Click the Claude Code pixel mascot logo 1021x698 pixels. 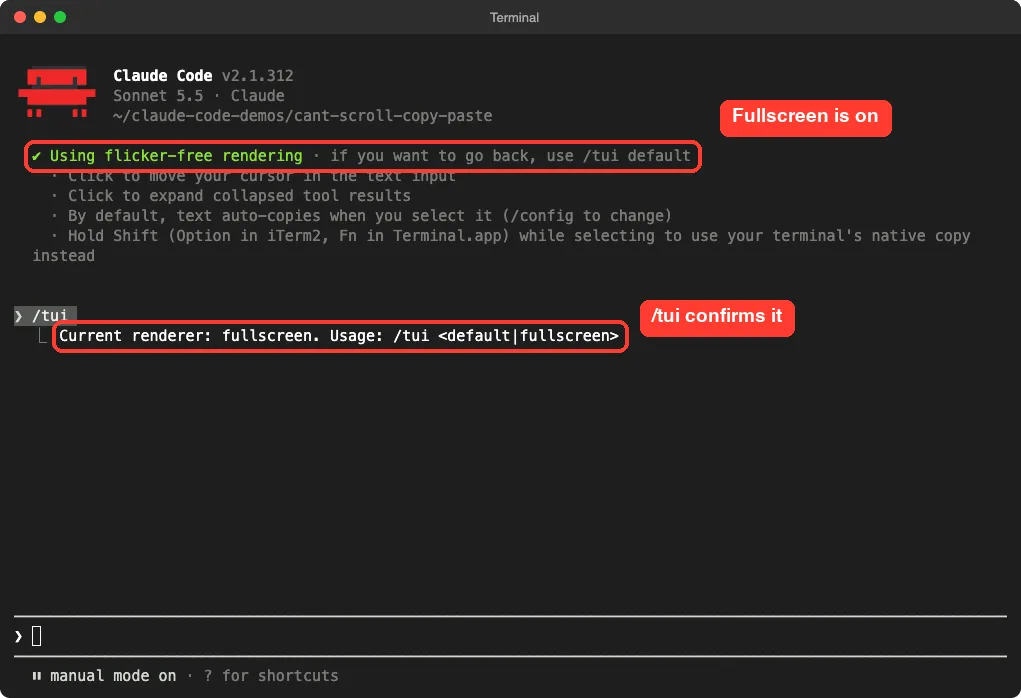pos(57,92)
